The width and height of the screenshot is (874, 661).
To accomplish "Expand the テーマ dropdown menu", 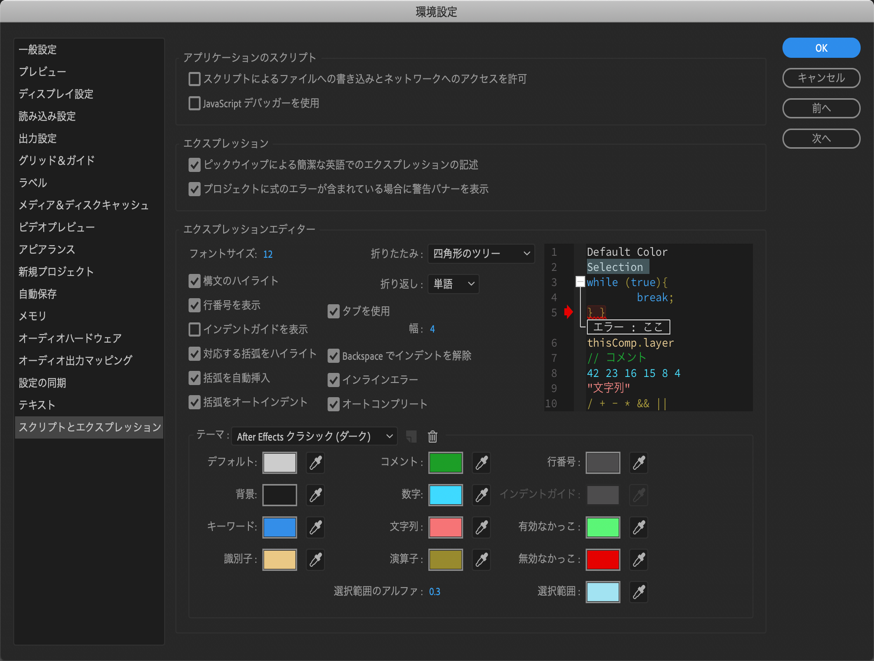I will pos(314,436).
